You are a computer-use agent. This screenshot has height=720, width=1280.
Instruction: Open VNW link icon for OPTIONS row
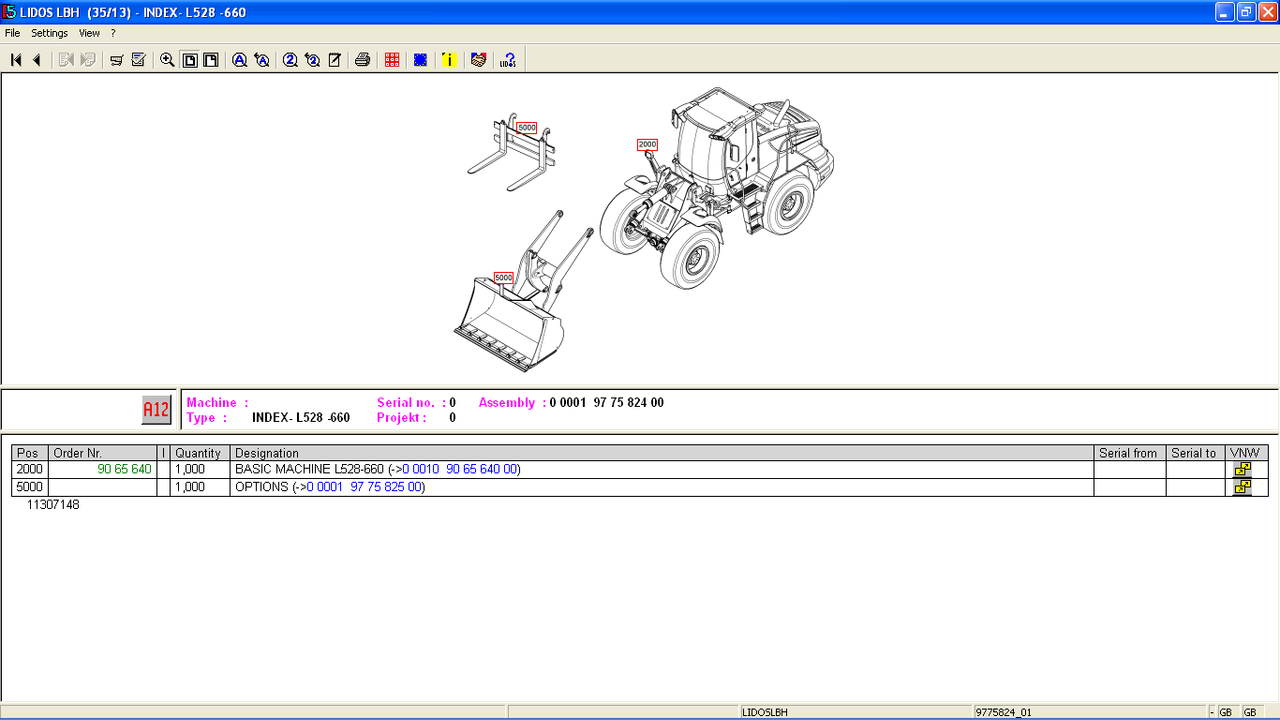pyautogui.click(x=1242, y=487)
